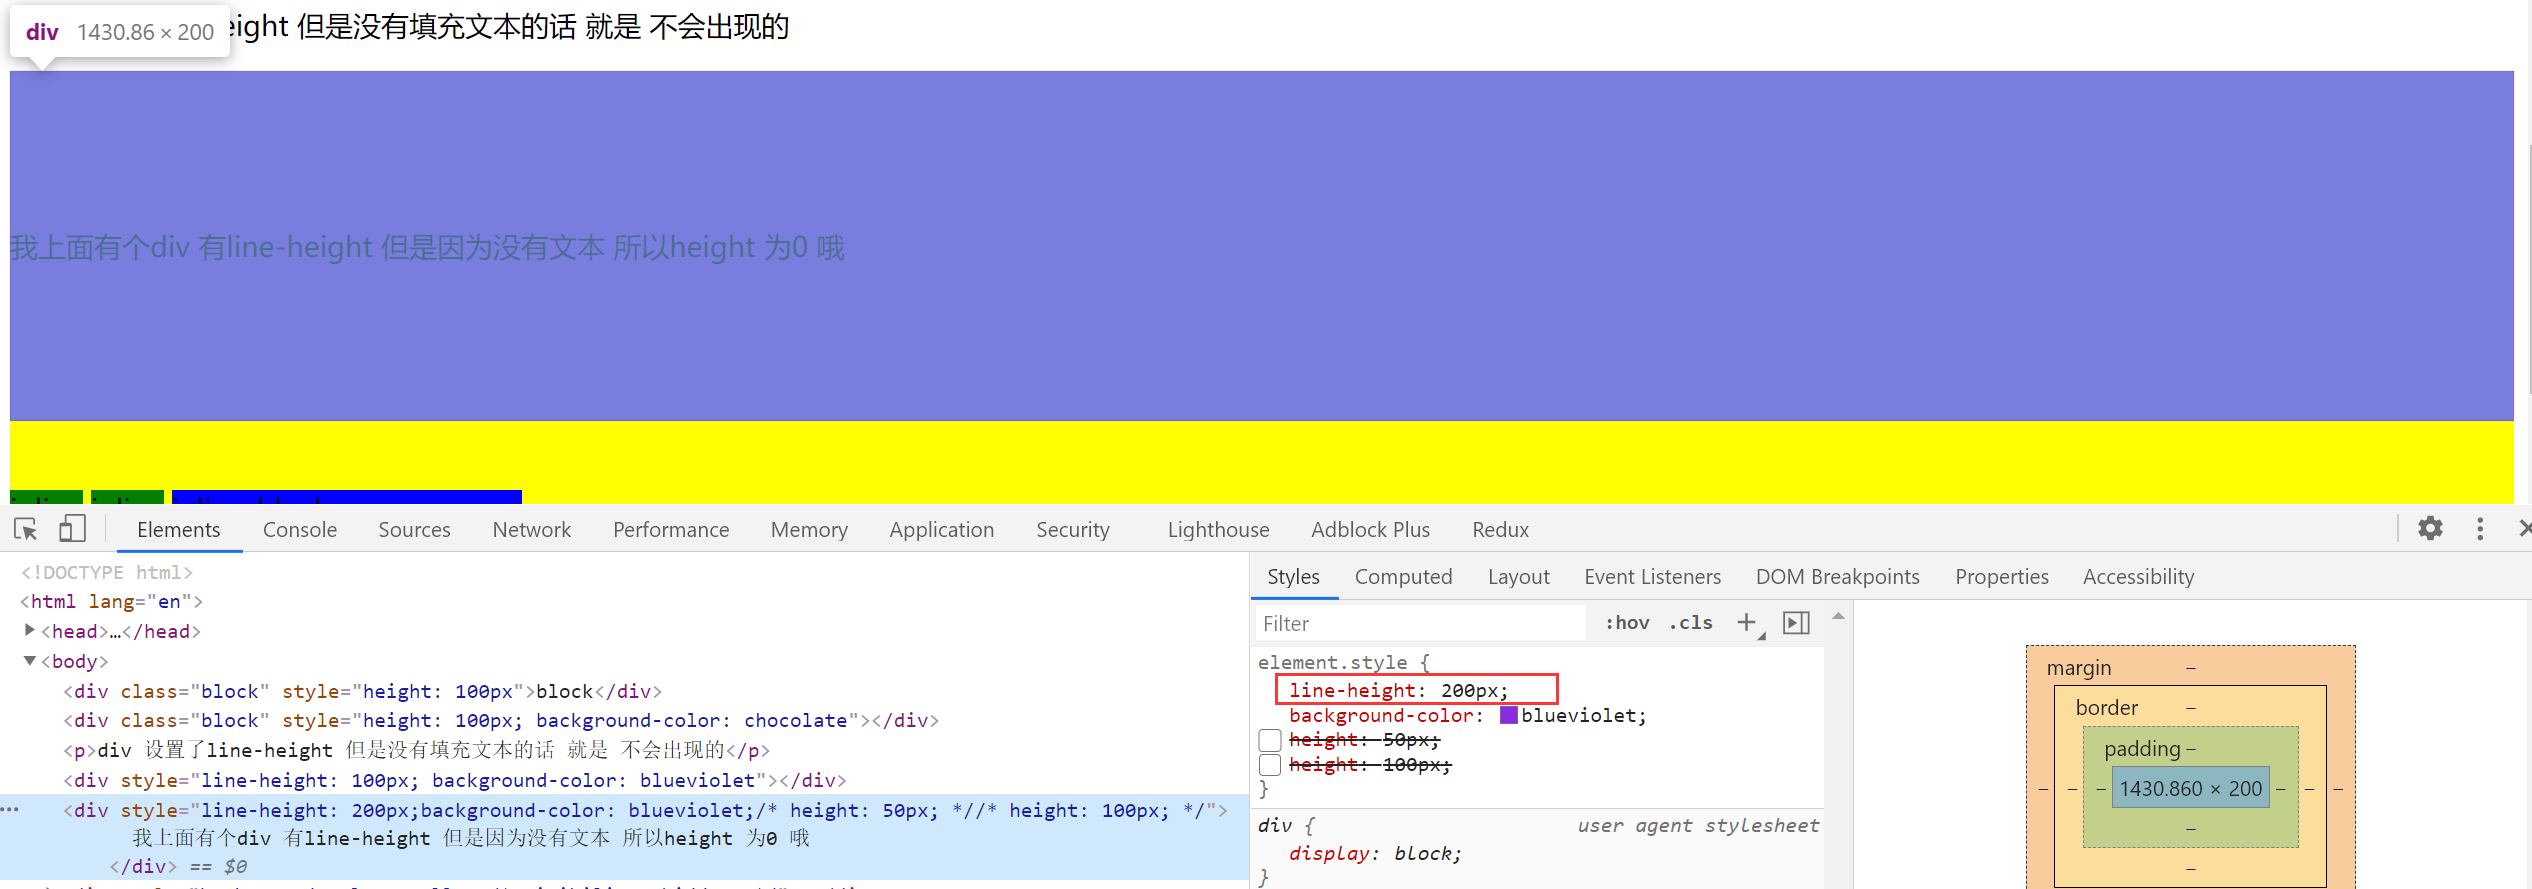Open the DevTools three-dot menu
Viewport: 2532px width, 889px height.
point(2480,529)
